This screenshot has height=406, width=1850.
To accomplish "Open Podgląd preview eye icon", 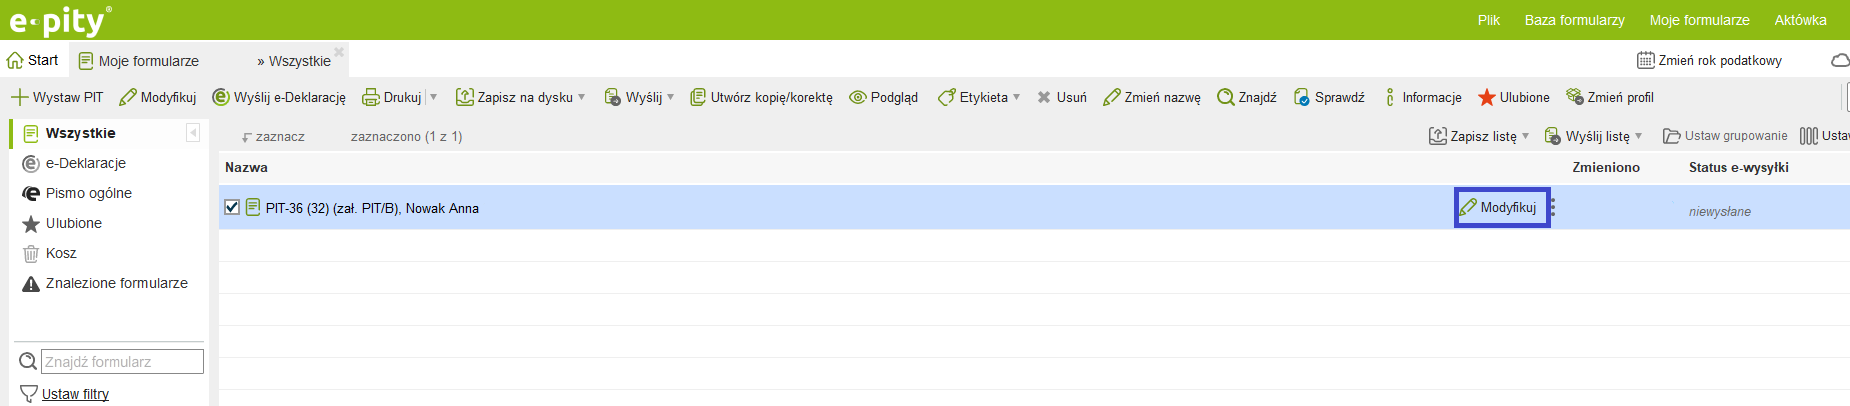I will pyautogui.click(x=857, y=97).
